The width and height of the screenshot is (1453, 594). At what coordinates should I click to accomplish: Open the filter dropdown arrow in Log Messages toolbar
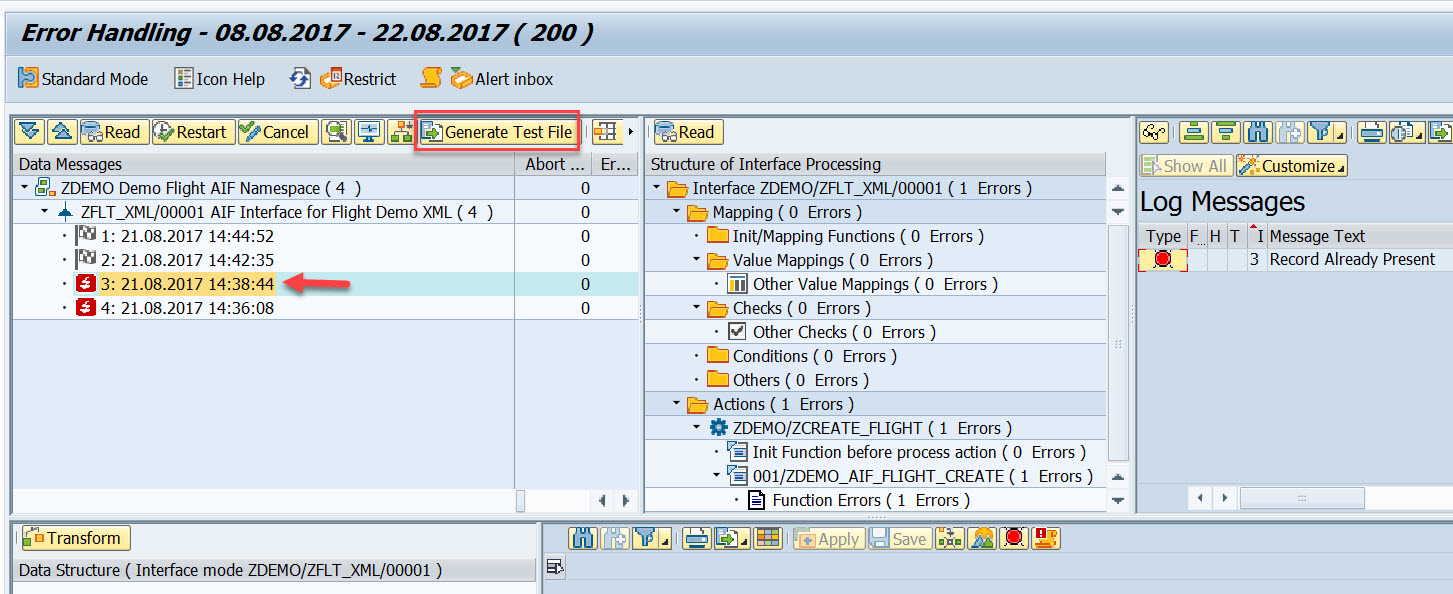point(1340,133)
